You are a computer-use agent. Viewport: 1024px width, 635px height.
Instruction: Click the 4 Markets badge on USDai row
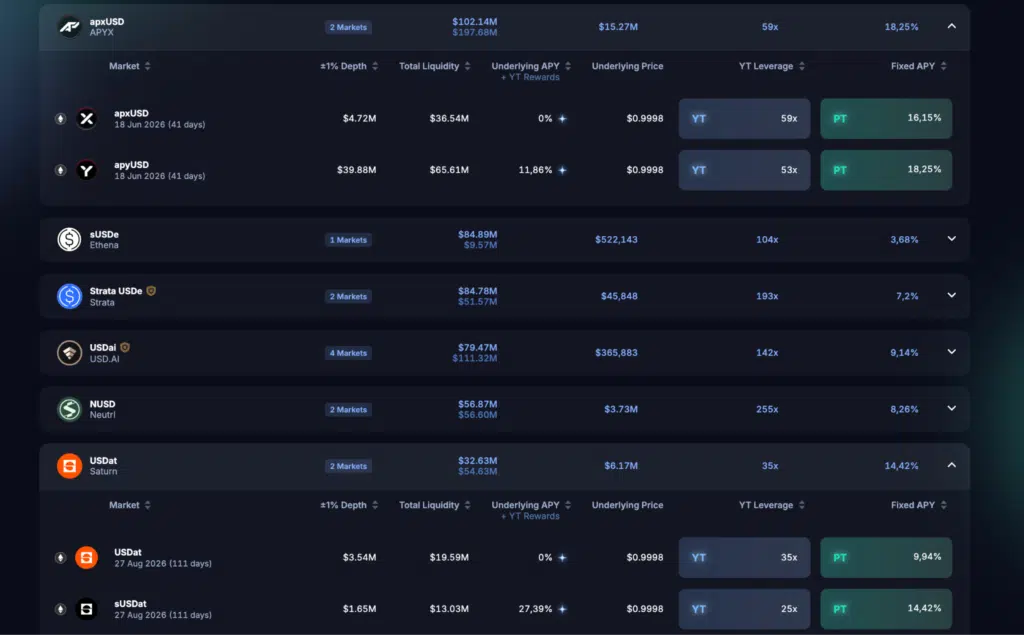click(348, 353)
